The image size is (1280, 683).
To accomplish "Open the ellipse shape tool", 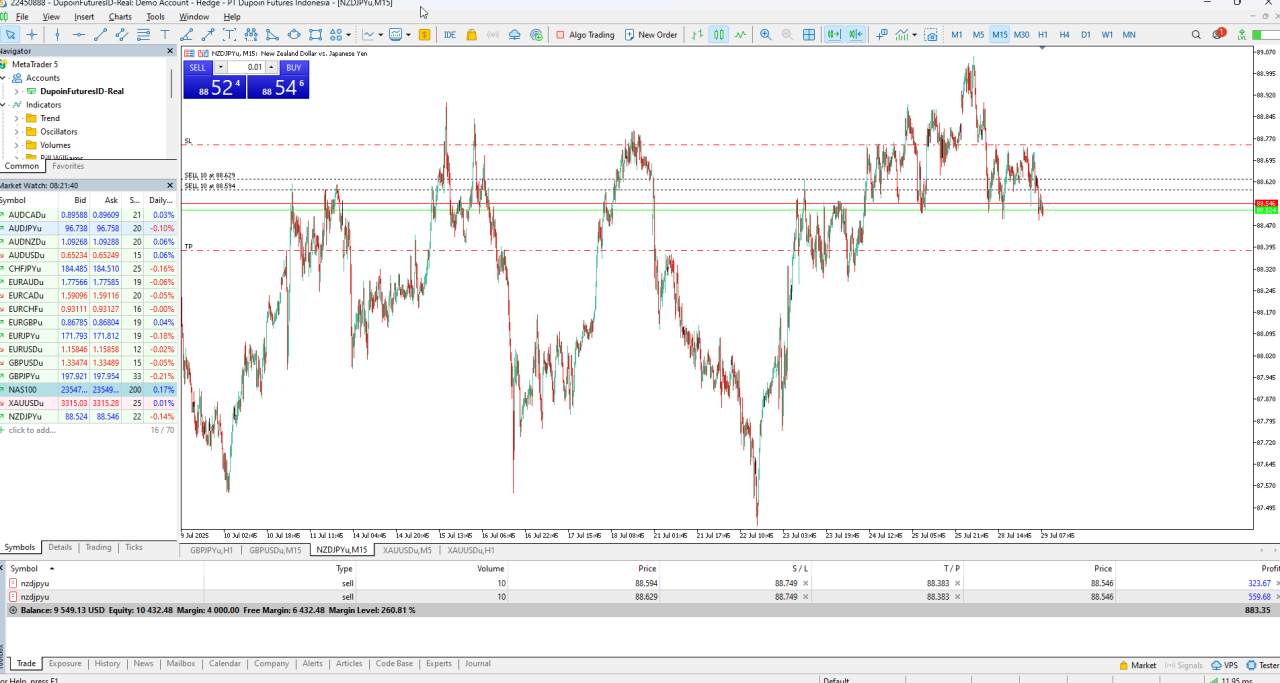I will [x=294, y=34].
